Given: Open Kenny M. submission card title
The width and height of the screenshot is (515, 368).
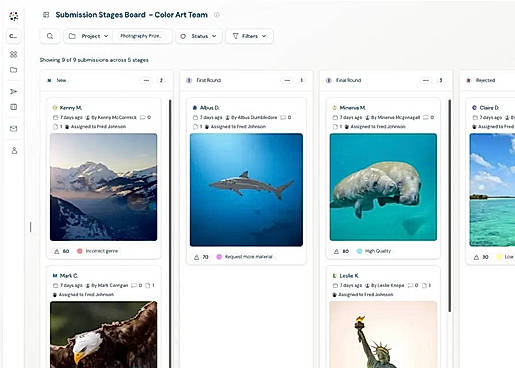Looking at the screenshot, I should (71, 108).
